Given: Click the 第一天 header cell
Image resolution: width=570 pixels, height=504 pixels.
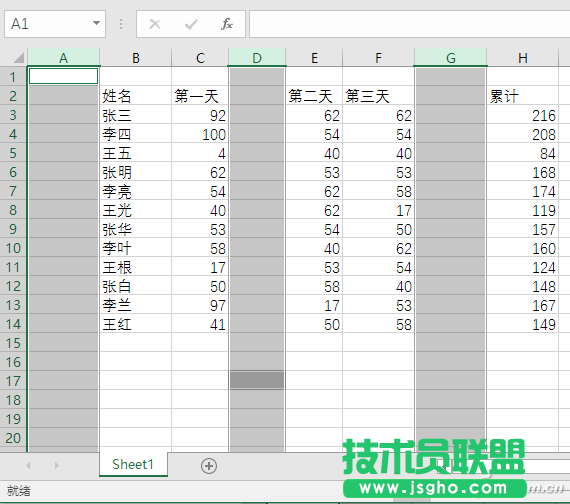Looking at the screenshot, I should point(200,96).
